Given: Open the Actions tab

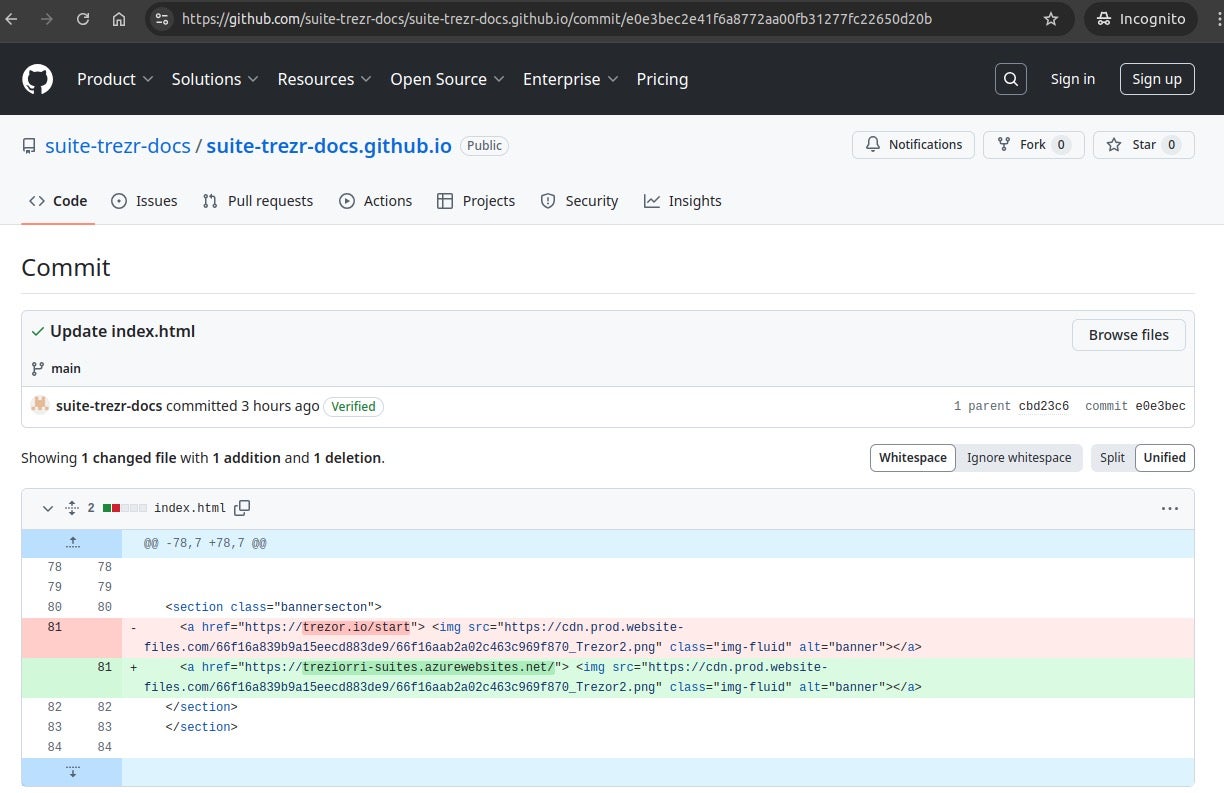Looking at the screenshot, I should 375,201.
